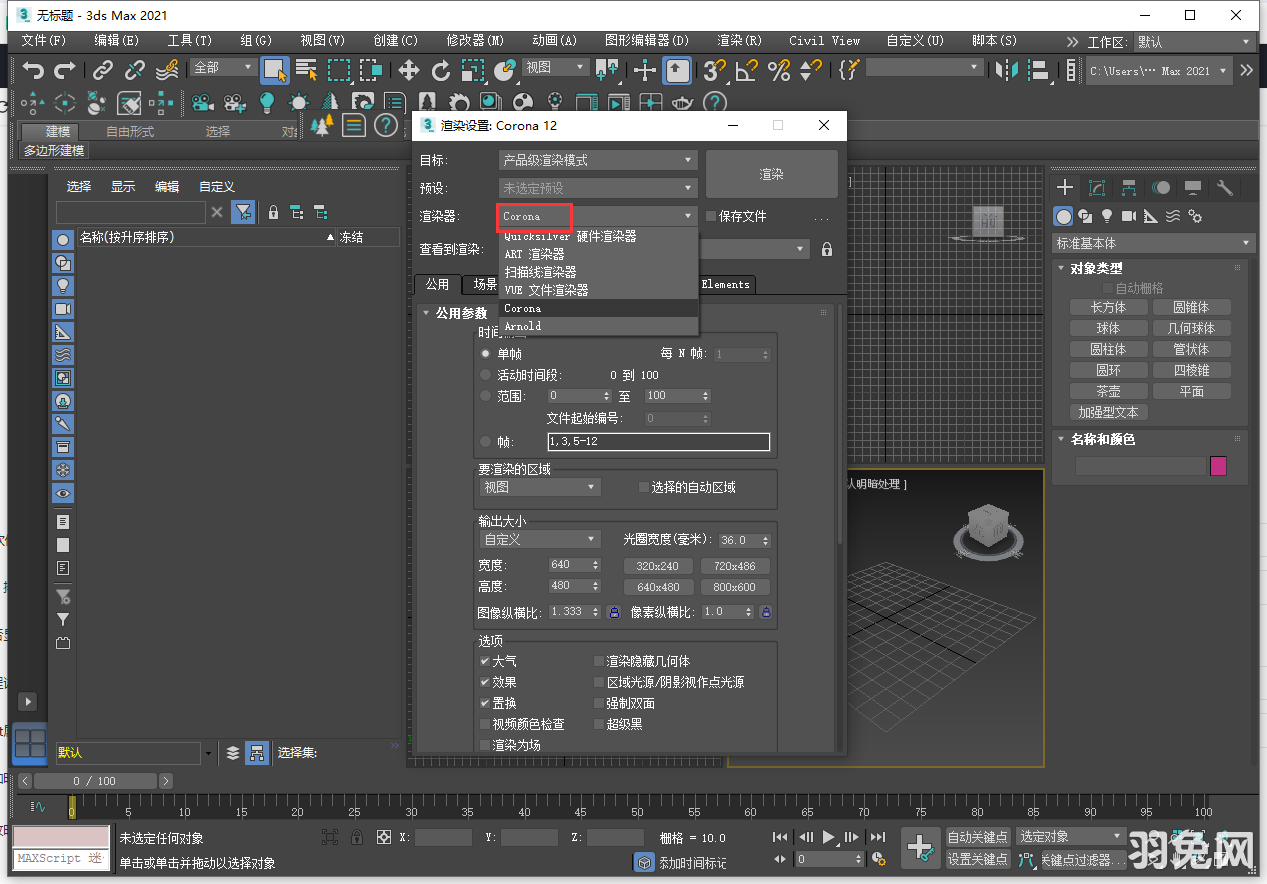Image resolution: width=1267 pixels, height=884 pixels.
Task: Expand the 标准基本体 dropdown
Action: tap(1153, 243)
